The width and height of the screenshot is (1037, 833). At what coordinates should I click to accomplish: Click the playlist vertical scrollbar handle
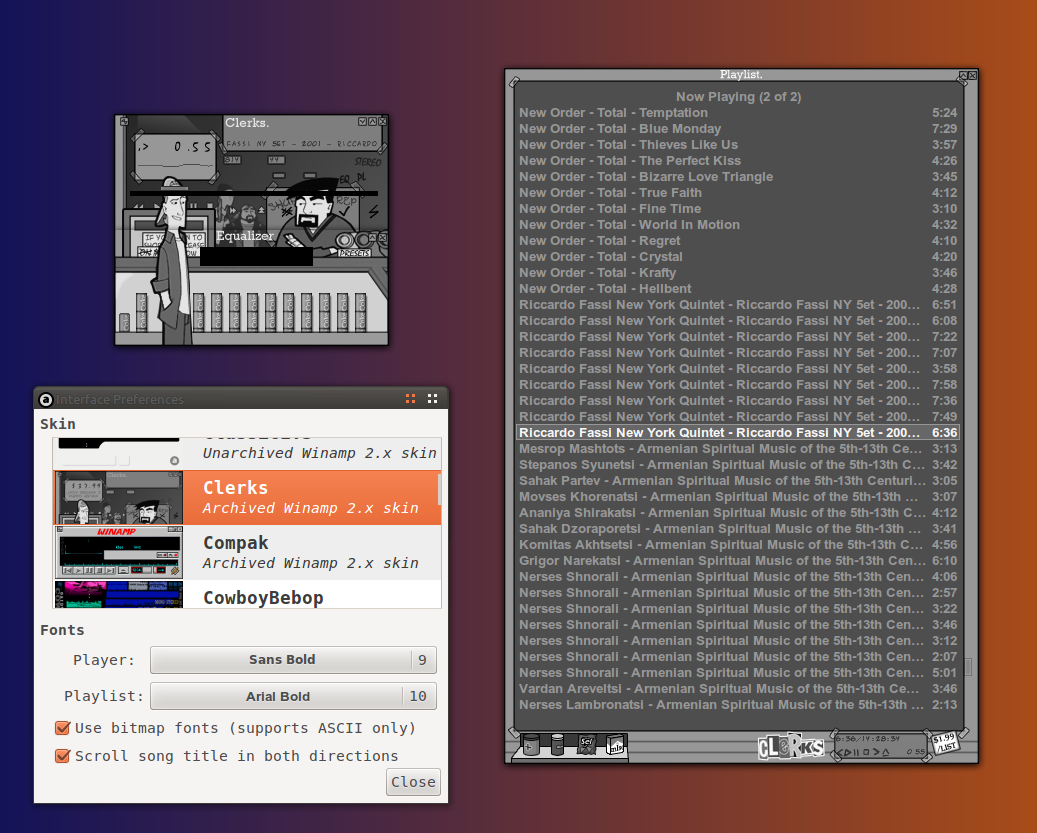(x=967, y=666)
